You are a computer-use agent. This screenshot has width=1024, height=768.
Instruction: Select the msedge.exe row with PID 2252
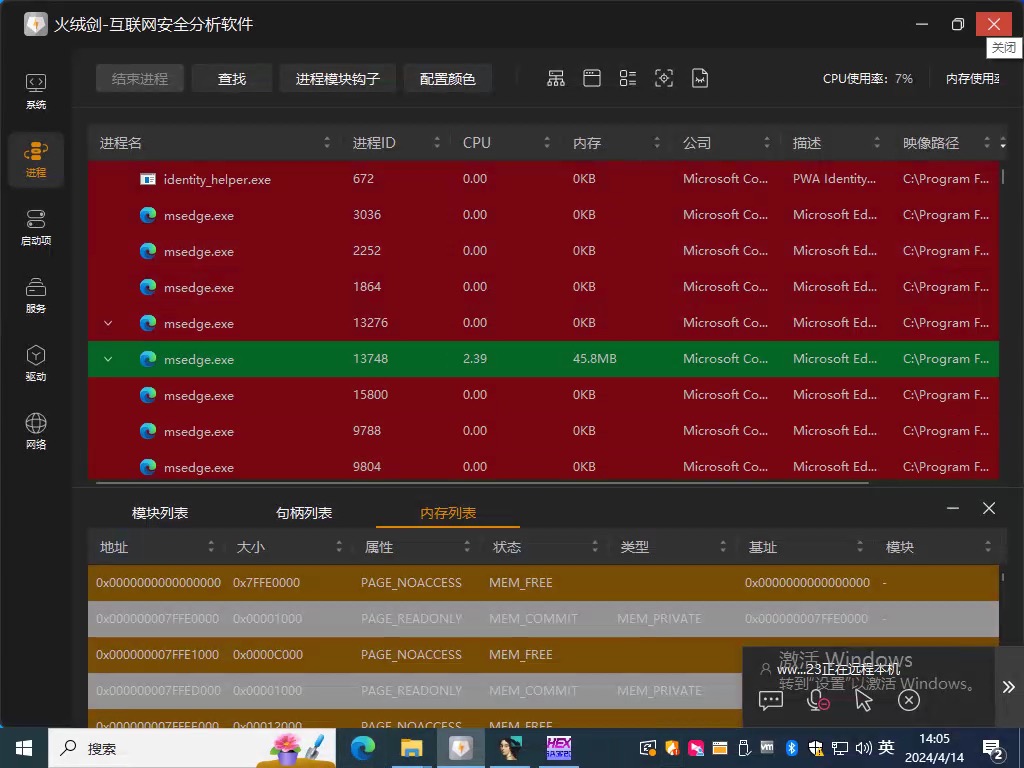(543, 251)
